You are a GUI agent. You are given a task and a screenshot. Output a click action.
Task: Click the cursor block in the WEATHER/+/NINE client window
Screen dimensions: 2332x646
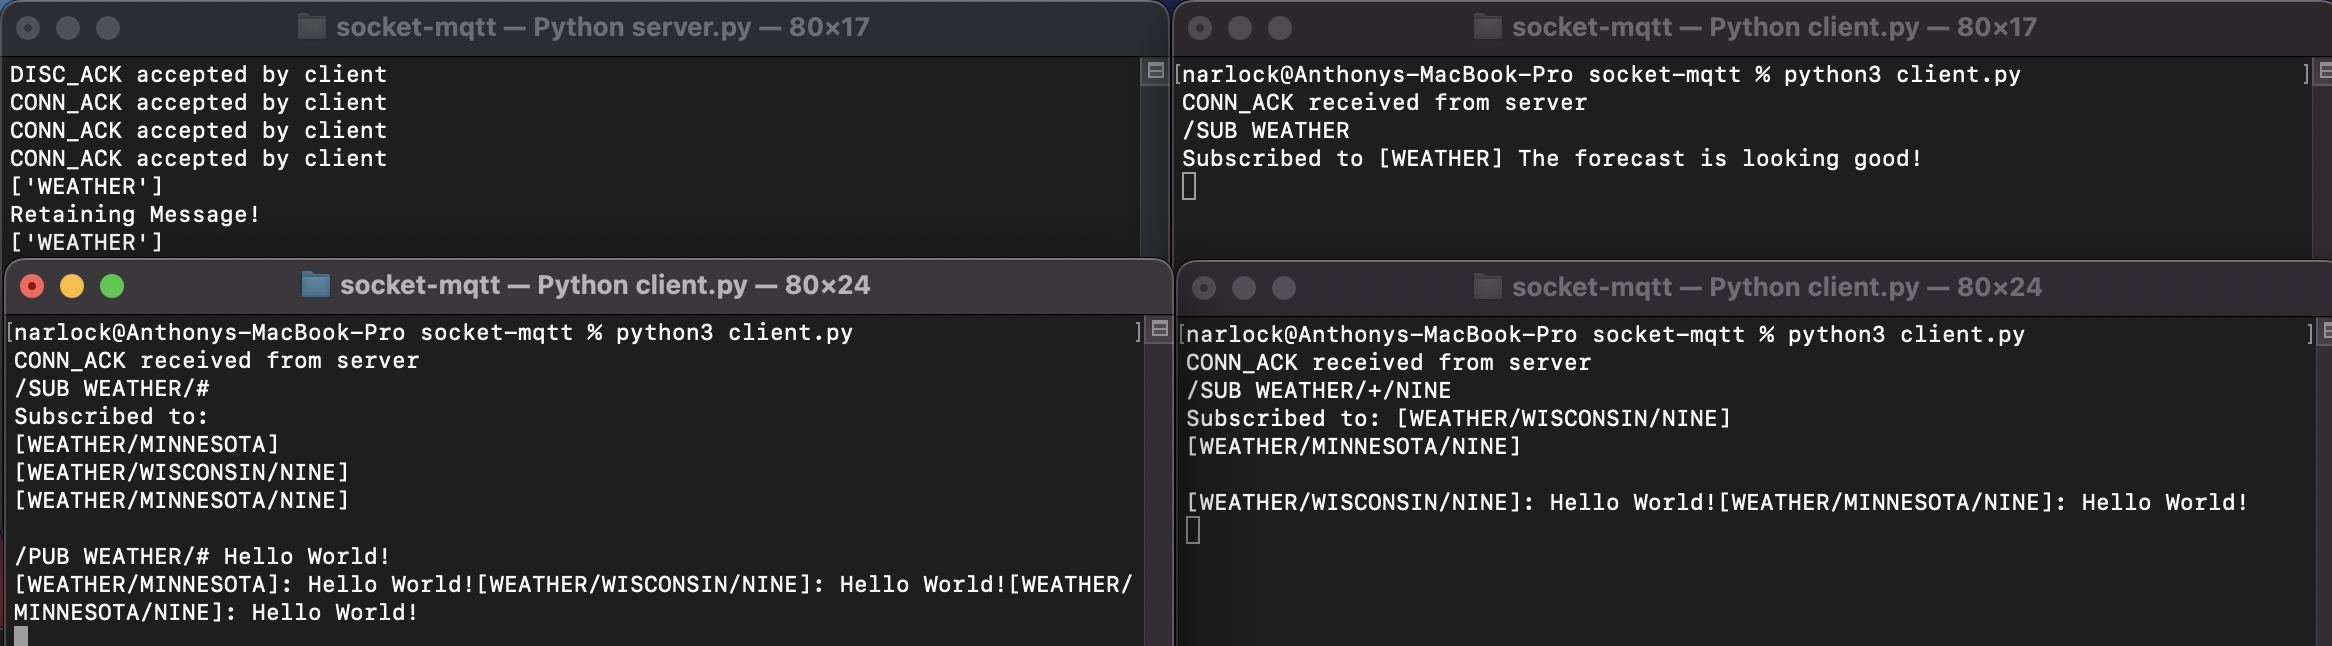[x=1193, y=531]
